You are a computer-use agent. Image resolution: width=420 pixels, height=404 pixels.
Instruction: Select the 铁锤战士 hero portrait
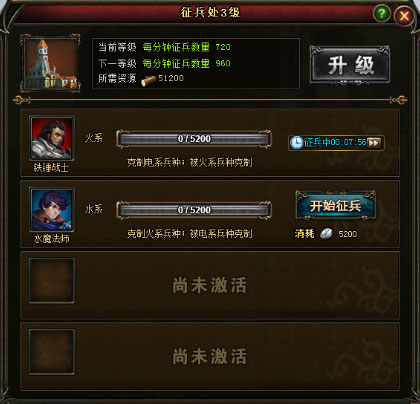pyautogui.click(x=52, y=138)
